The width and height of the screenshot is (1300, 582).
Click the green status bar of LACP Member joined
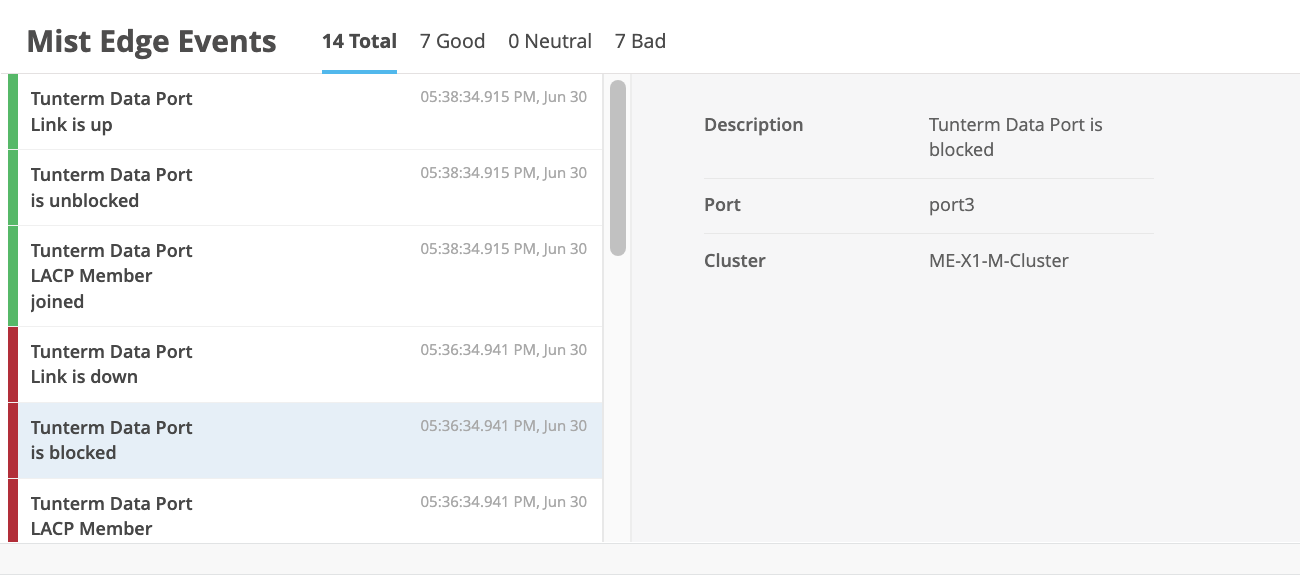point(13,275)
